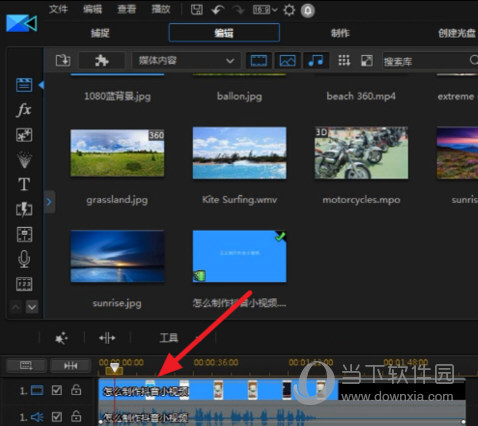Expand the library explorer side arrow
This screenshot has height=426, width=478.
pos(49,202)
